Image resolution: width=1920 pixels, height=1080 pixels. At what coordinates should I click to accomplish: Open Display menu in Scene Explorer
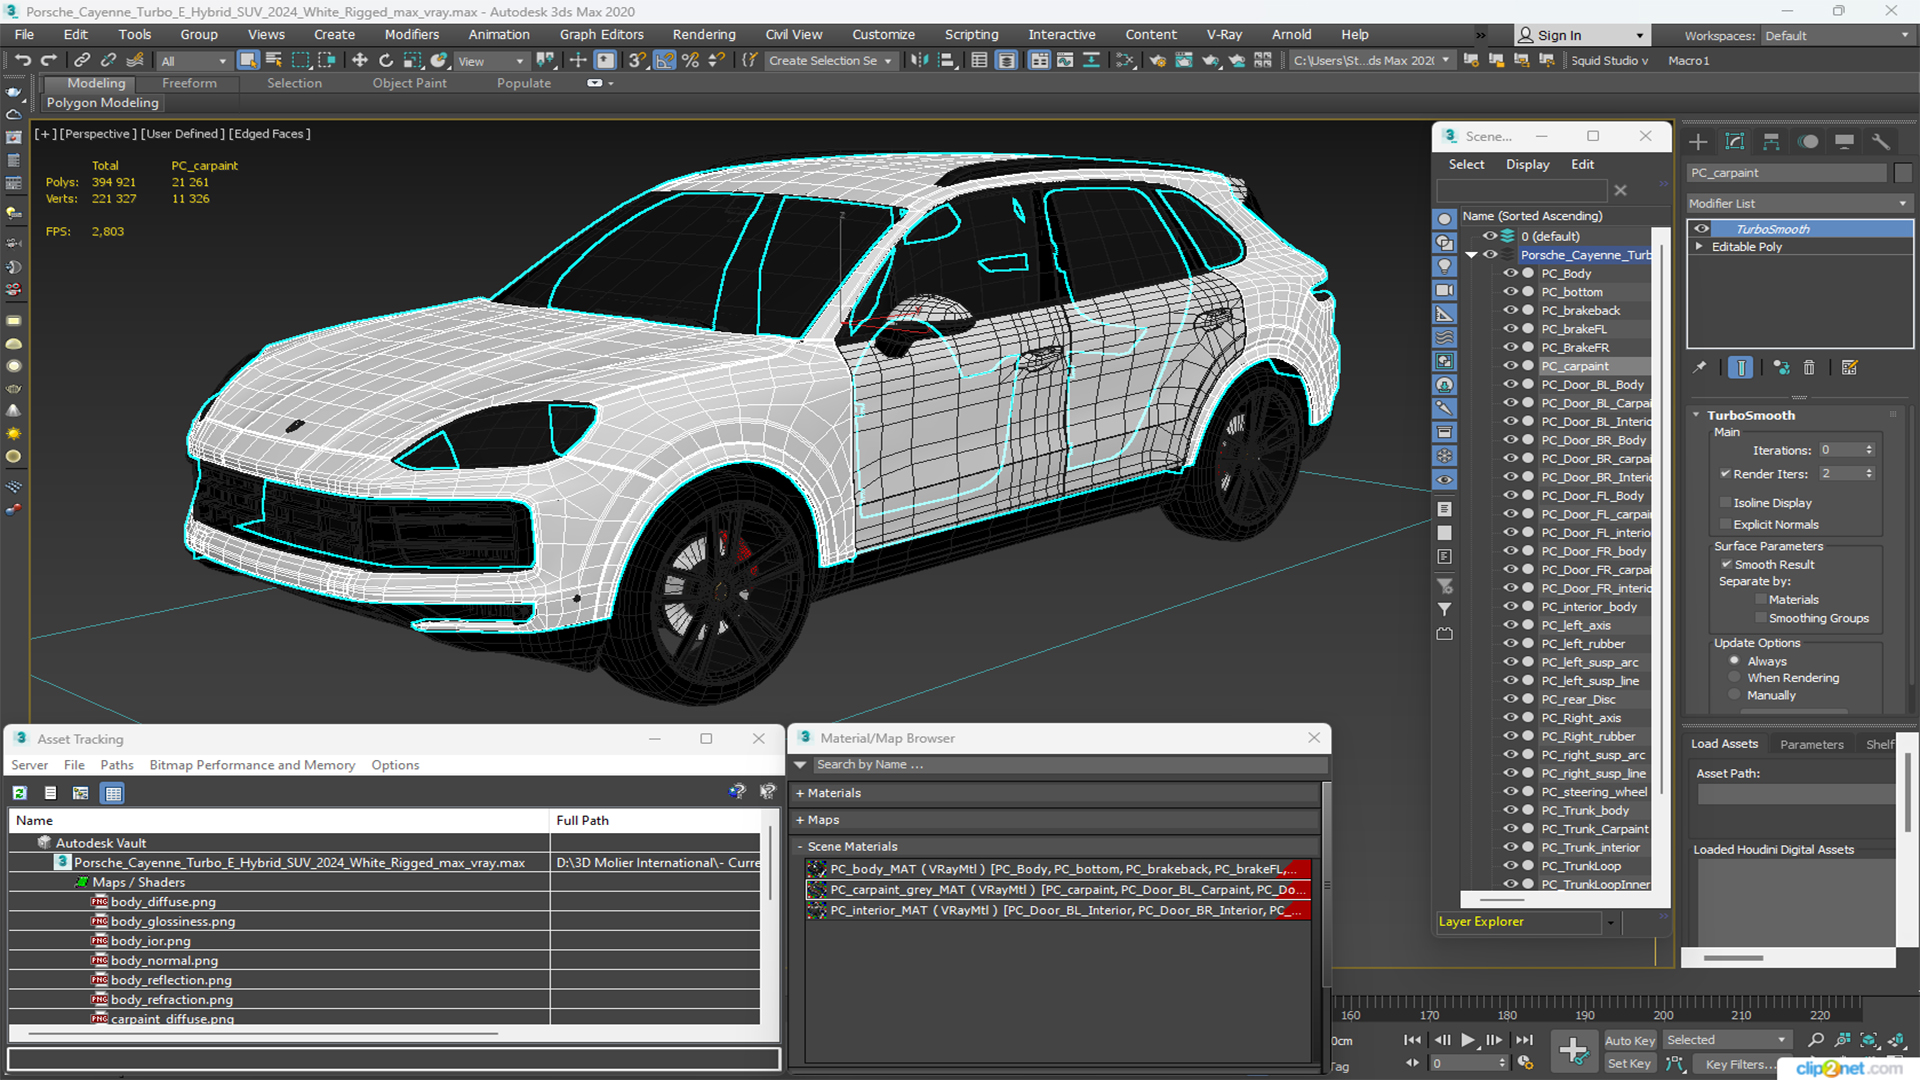click(1527, 164)
